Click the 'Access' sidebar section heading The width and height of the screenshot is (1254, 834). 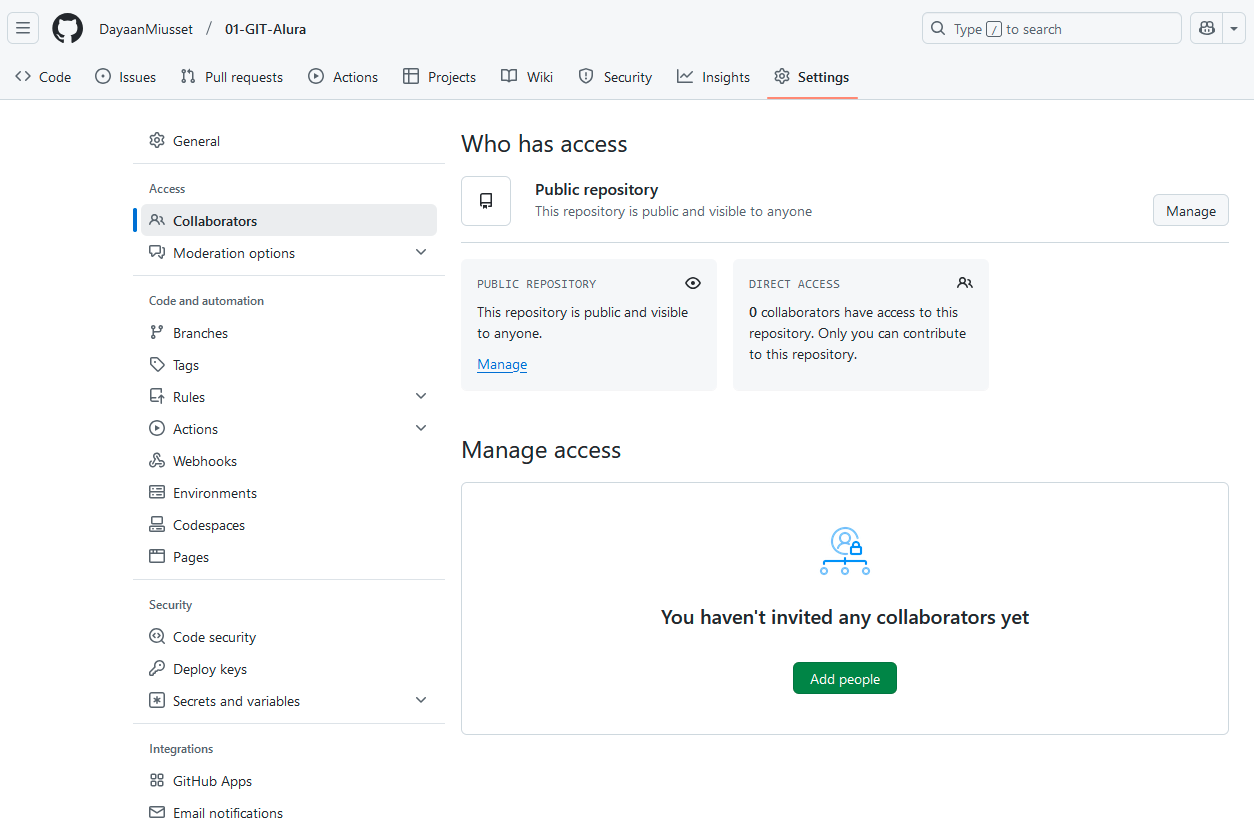coord(167,189)
